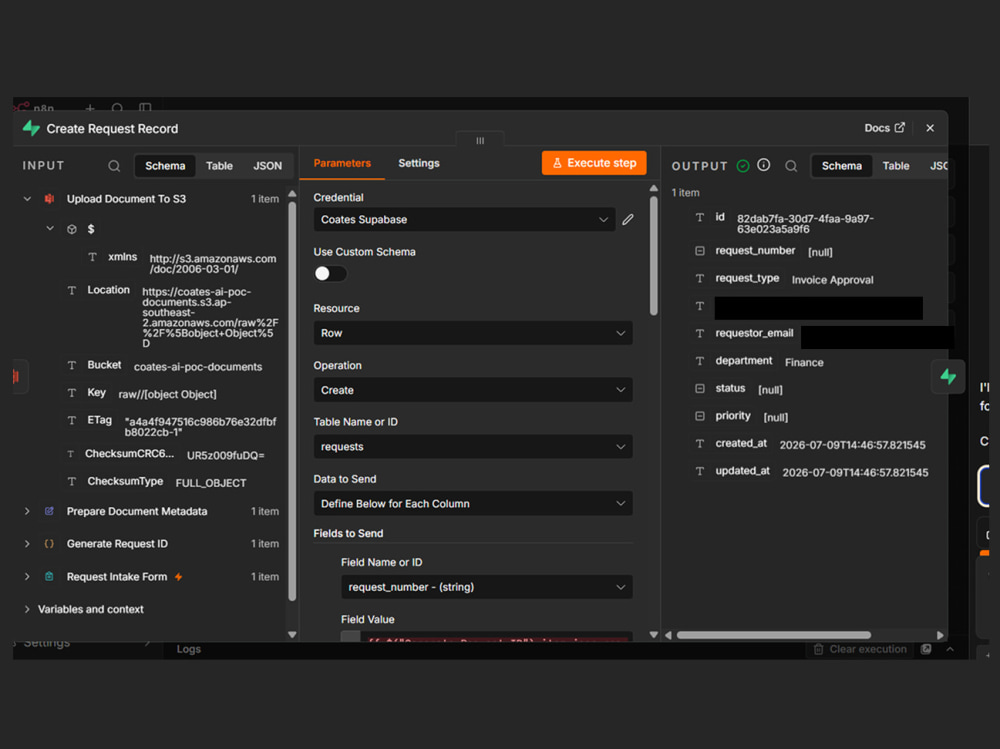Open the Field Name or ID dropdown
1000x749 pixels.
click(487, 587)
